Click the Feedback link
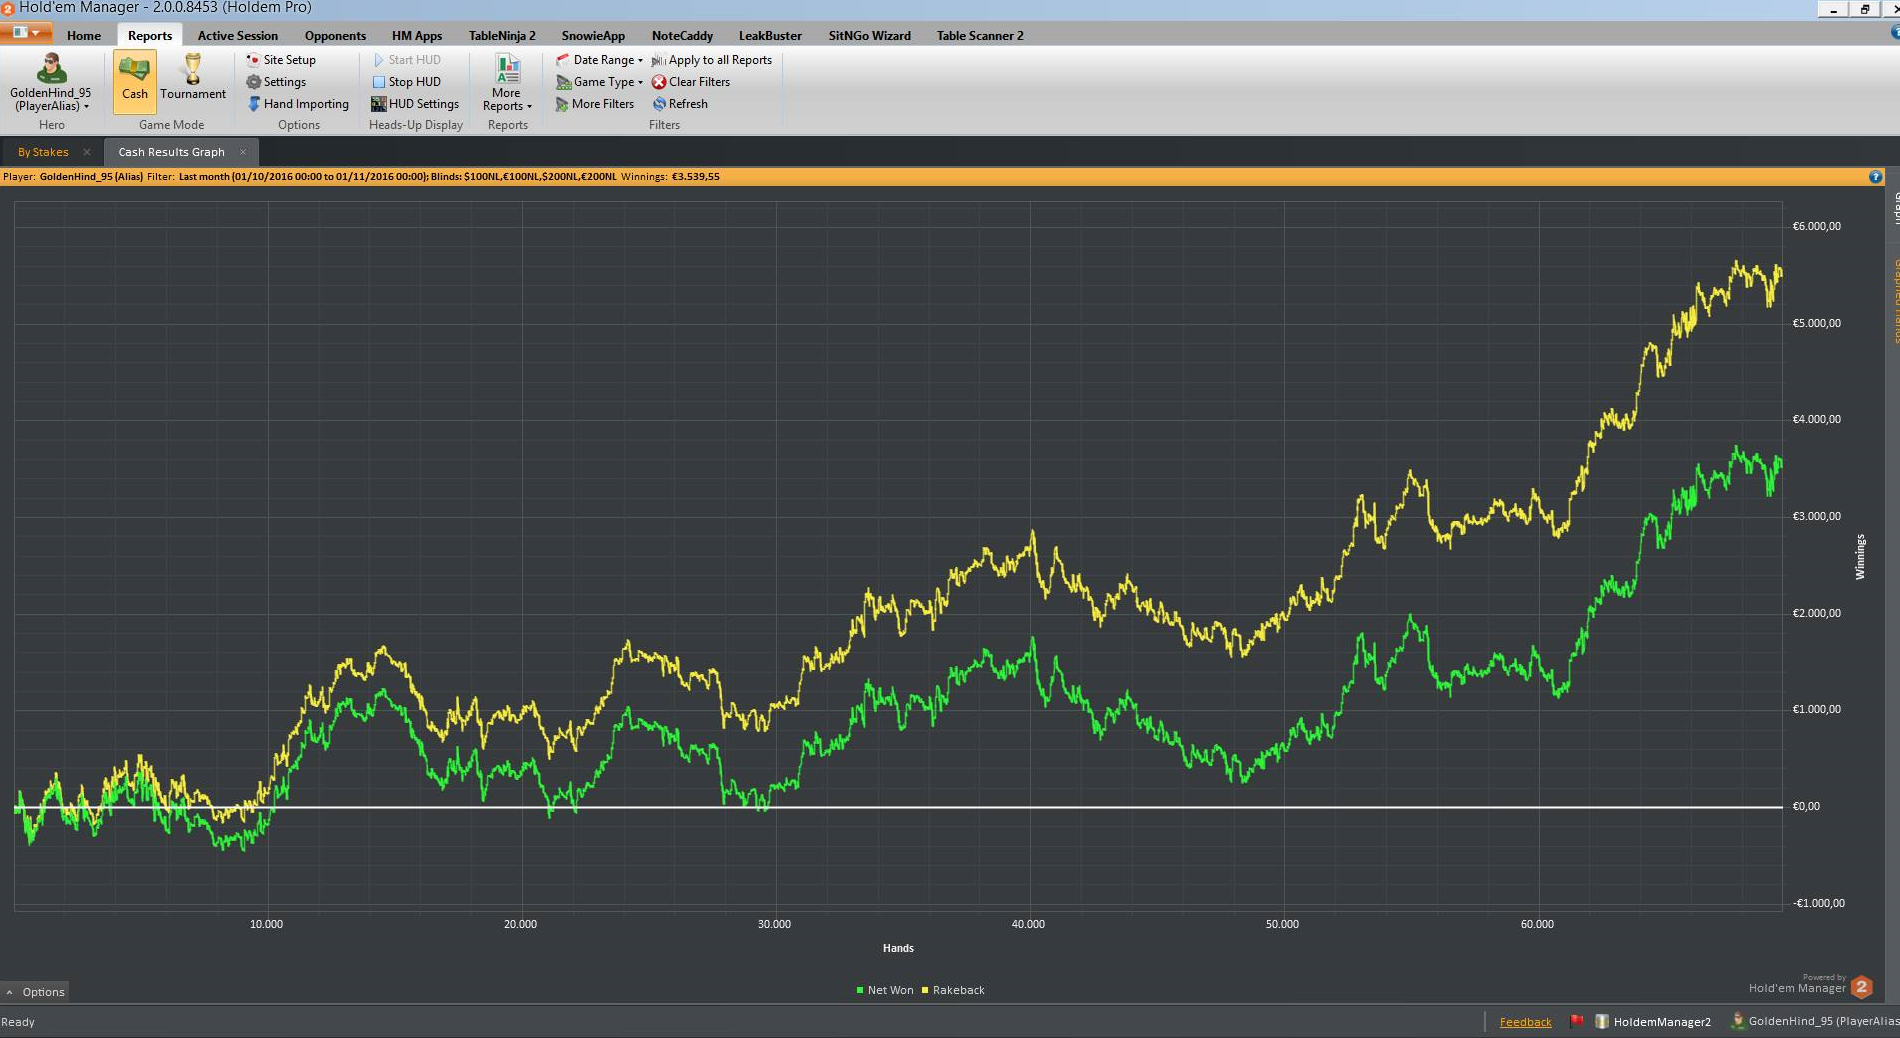The height and width of the screenshot is (1038, 1900). click(x=1525, y=1022)
